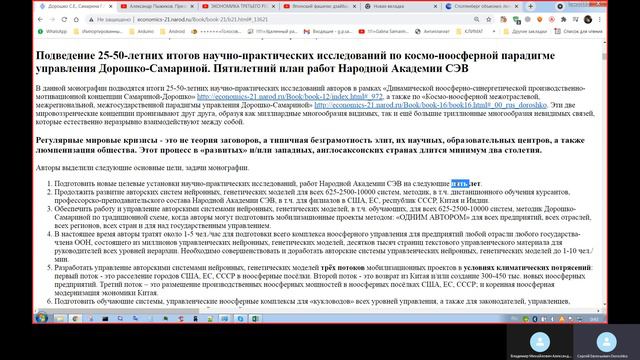
Task: Open Chrome taskbar icon
Action: coord(75,318)
